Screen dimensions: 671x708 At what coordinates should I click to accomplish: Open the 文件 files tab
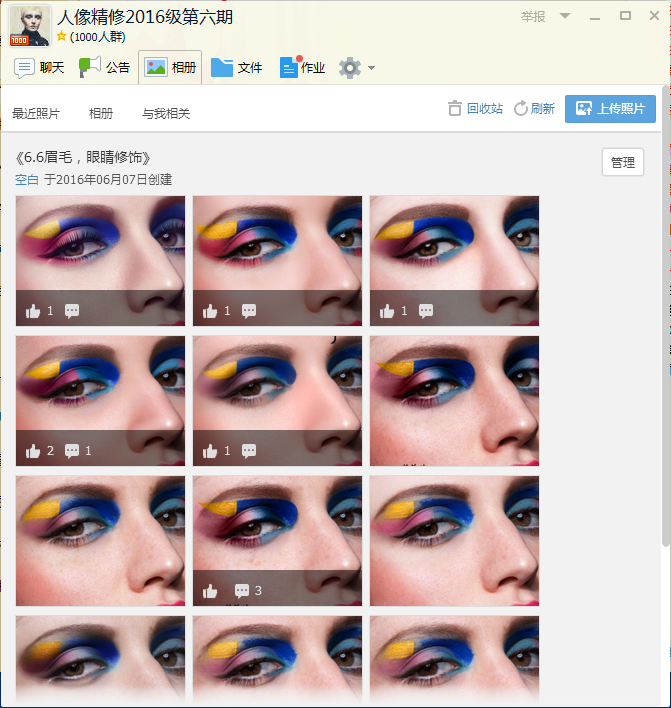pos(236,68)
